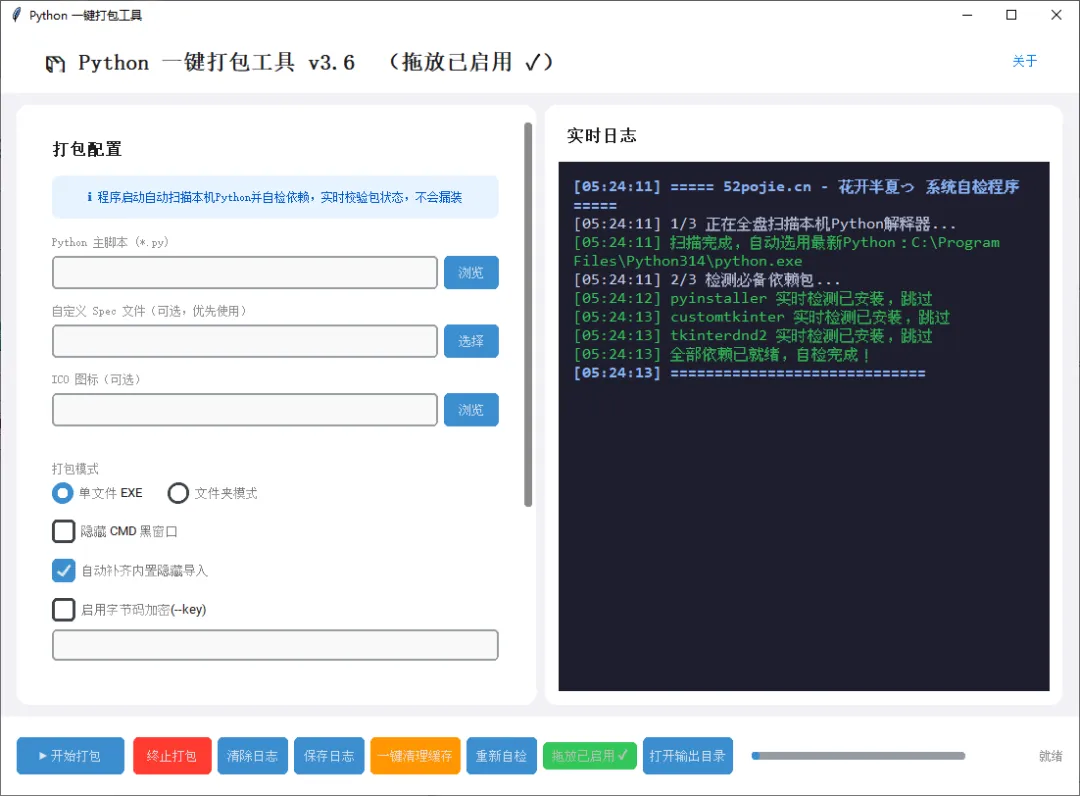The width and height of the screenshot is (1080, 796).
Task: Click the green 拖放已启用 button
Action: point(590,756)
